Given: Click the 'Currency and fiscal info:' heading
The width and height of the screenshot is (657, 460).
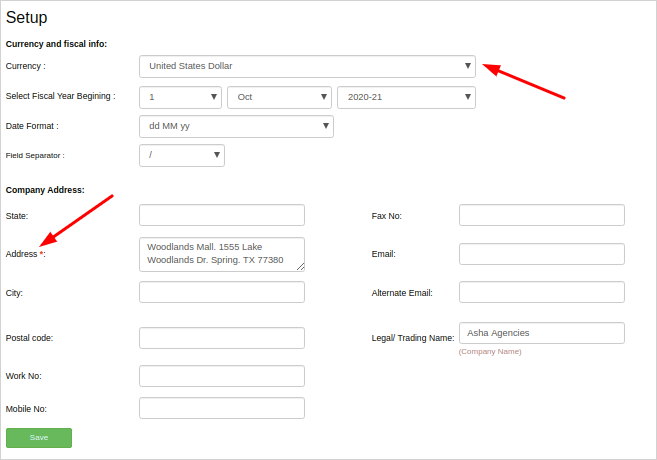Looking at the screenshot, I should 56,44.
